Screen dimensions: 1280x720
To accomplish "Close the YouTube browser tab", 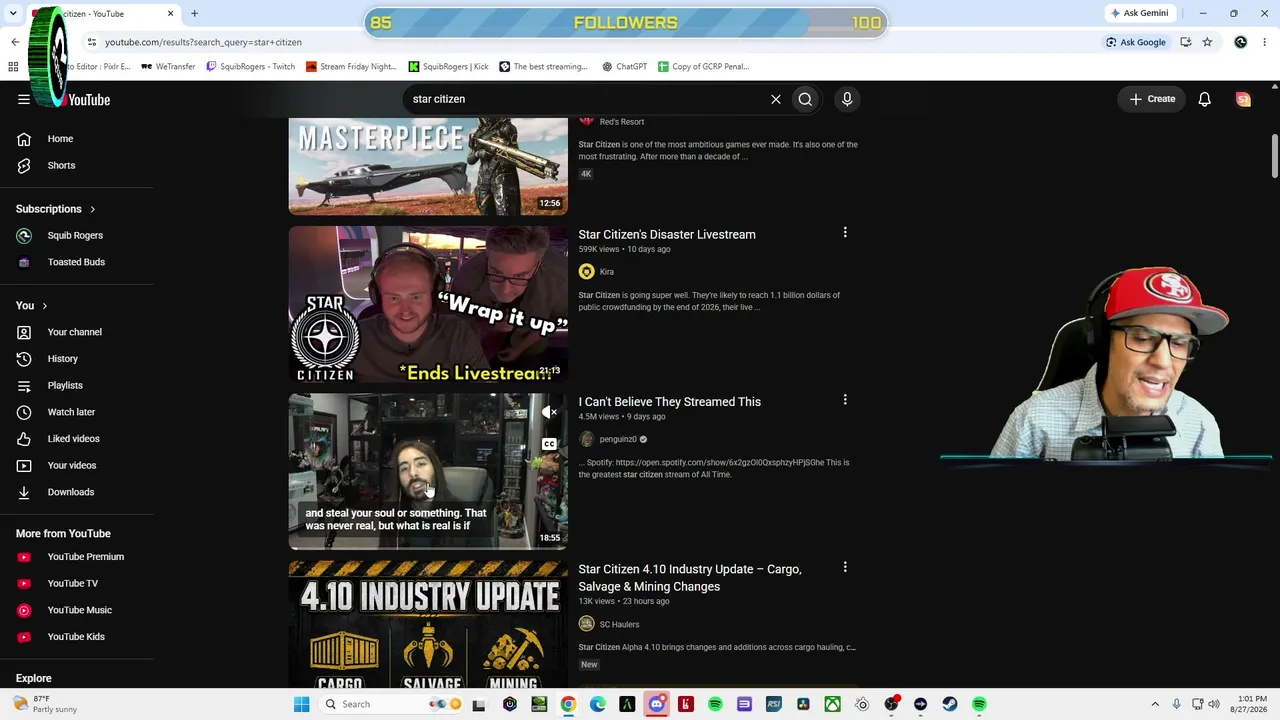I will pyautogui.click(x=170, y=13).
